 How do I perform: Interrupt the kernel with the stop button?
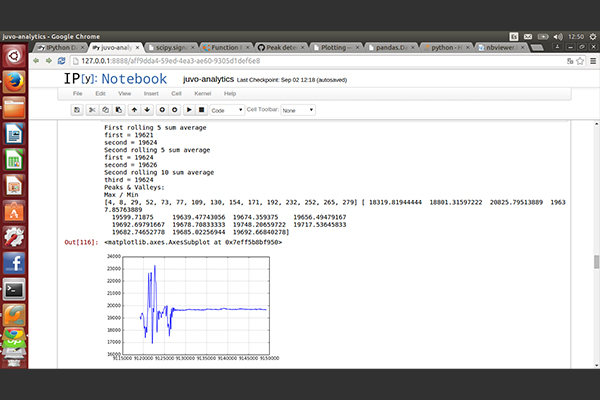point(201,109)
